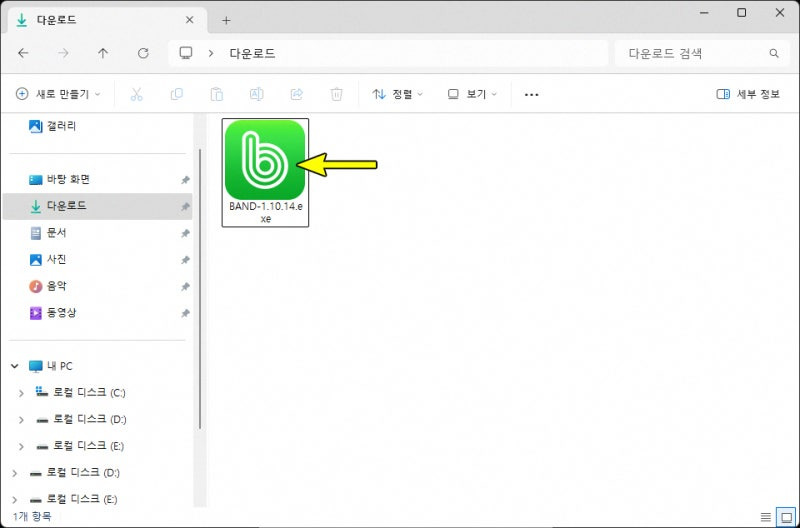Click the Delete trash icon
Image resolution: width=800 pixels, height=528 pixels.
336,94
